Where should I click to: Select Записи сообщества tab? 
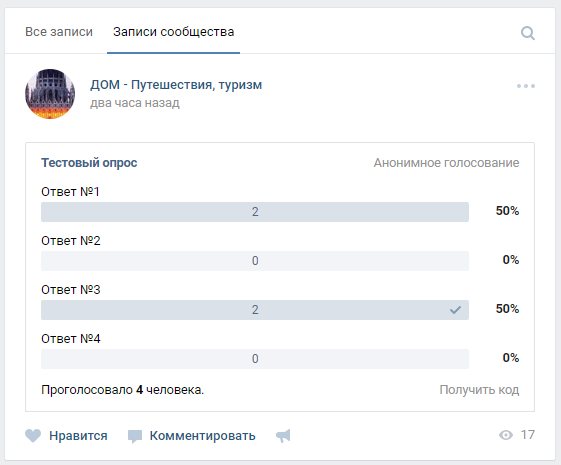pyautogui.click(x=174, y=32)
